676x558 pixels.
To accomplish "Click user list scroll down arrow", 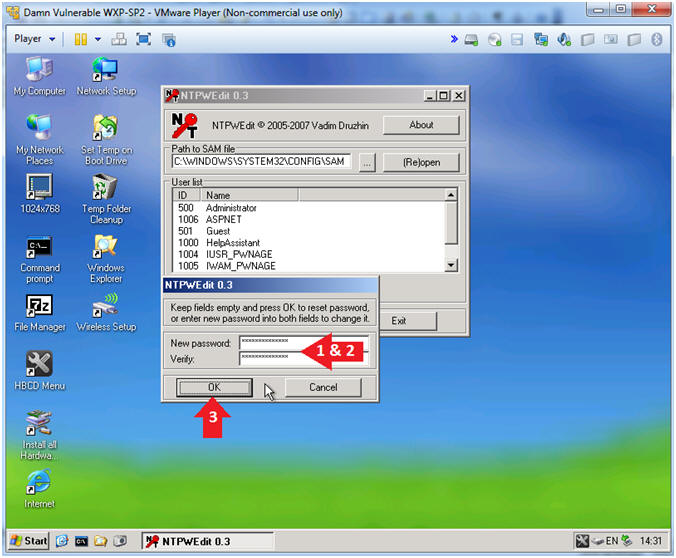I will coord(451,265).
